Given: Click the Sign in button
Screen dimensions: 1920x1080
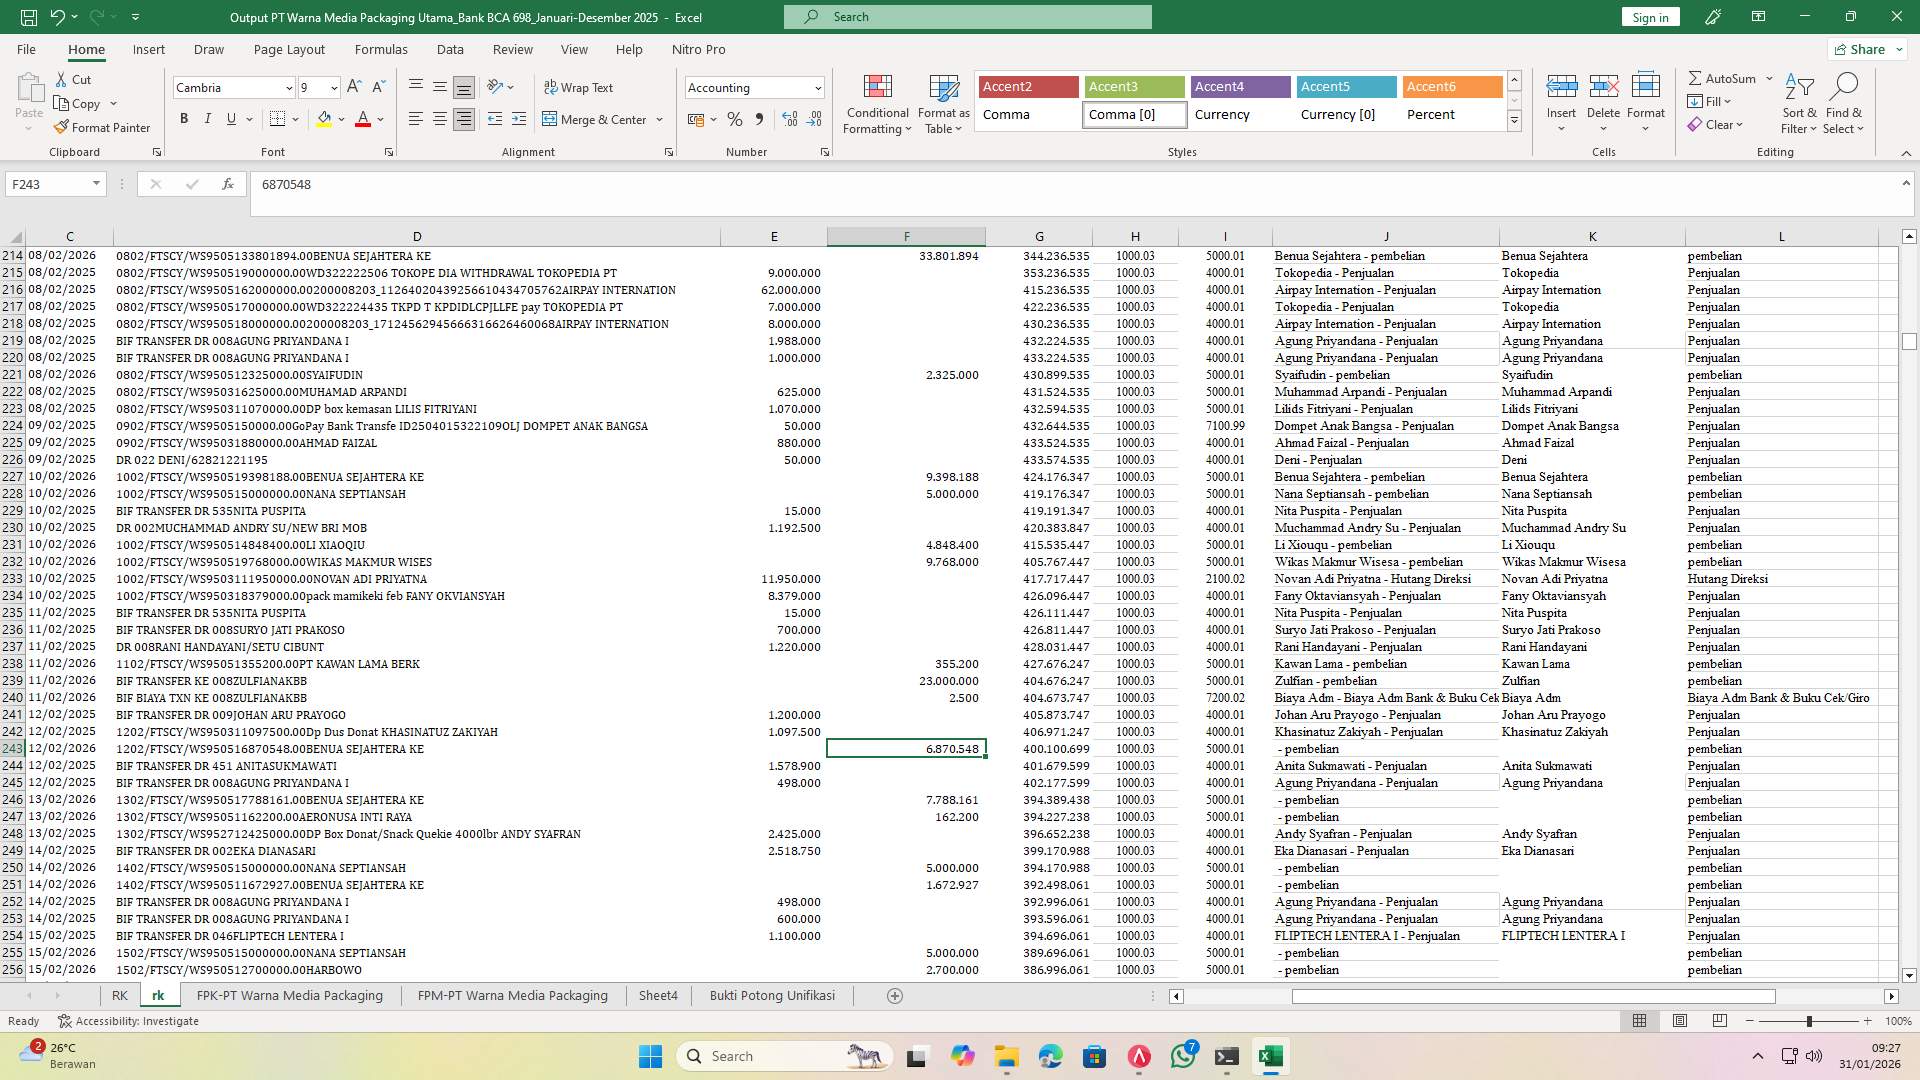Looking at the screenshot, I should [x=1649, y=17].
